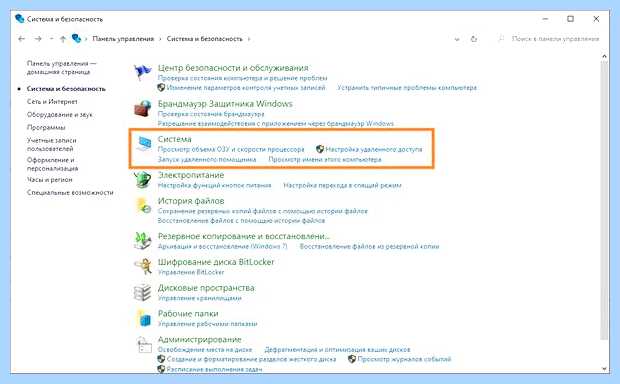The width and height of the screenshot is (620, 384).
Task: Click Управление BitLocker link
Action: click(191, 272)
